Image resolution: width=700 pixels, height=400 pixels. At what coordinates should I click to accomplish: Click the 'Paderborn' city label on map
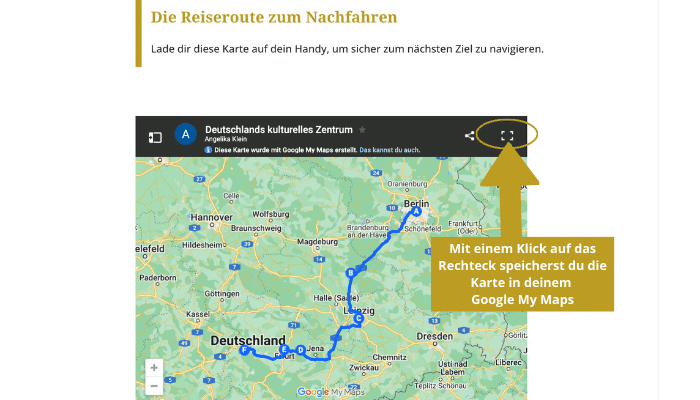(158, 278)
